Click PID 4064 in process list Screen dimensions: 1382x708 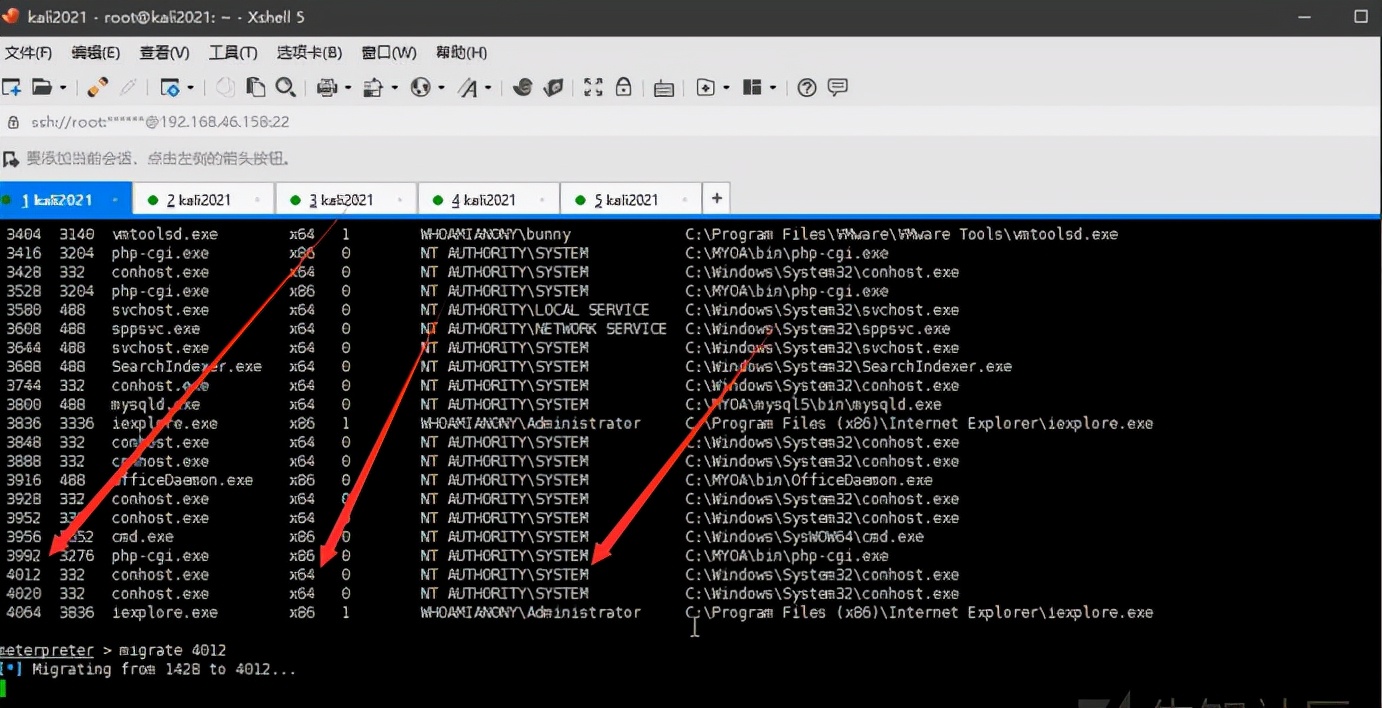pos(23,612)
